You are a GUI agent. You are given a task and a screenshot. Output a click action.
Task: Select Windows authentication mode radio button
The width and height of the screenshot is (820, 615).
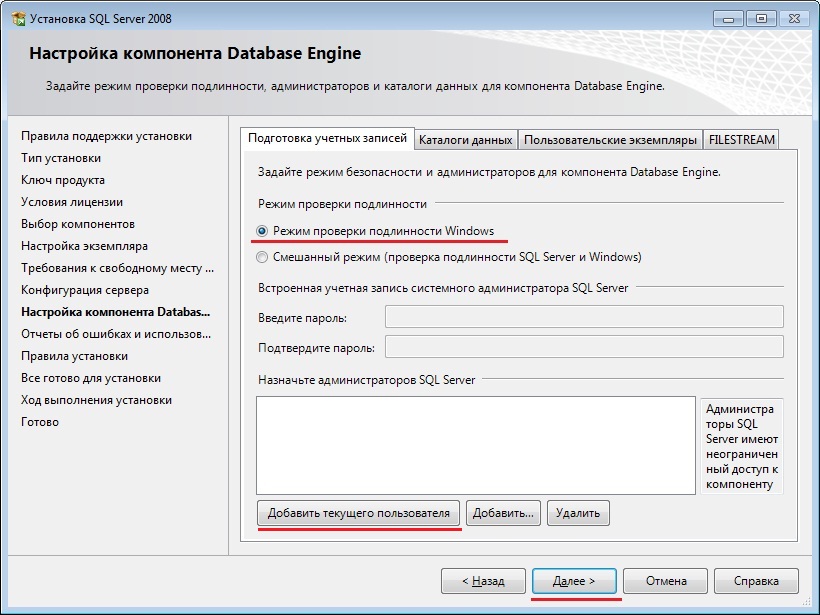click(262, 231)
